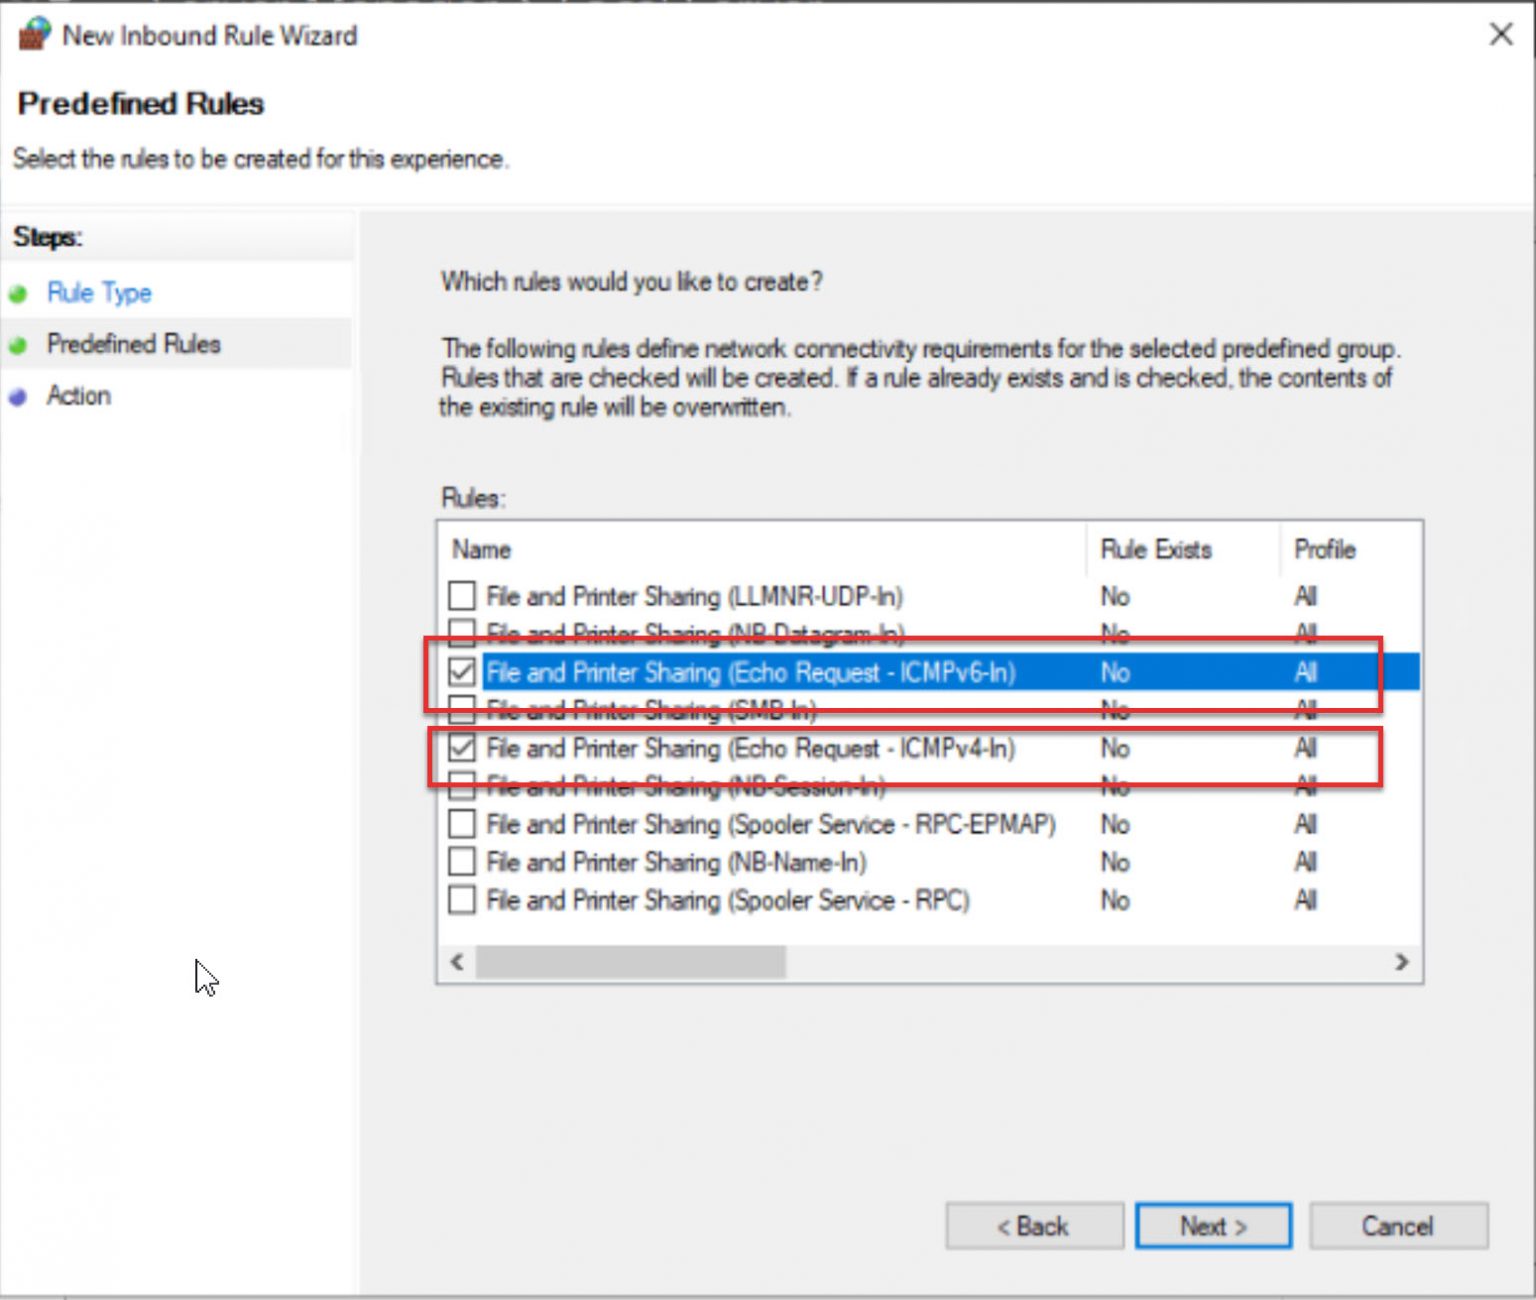Click the wizard brick icon
Screen dimensions: 1536x1300
[33, 33]
